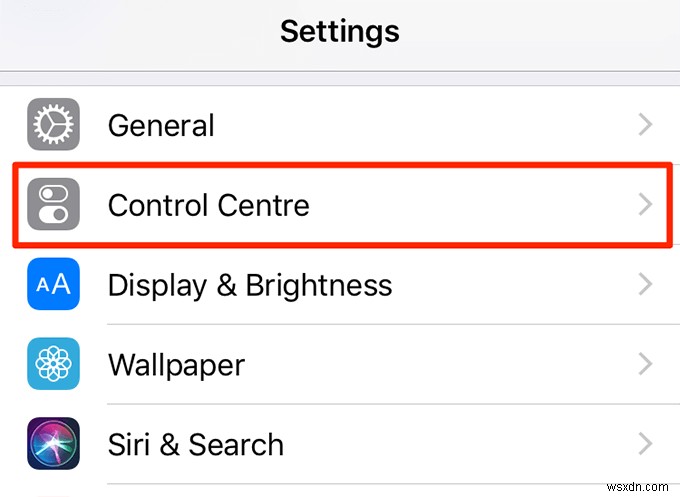Image resolution: width=680 pixels, height=497 pixels.
Task: Tap the General gear icon
Action: (53, 125)
